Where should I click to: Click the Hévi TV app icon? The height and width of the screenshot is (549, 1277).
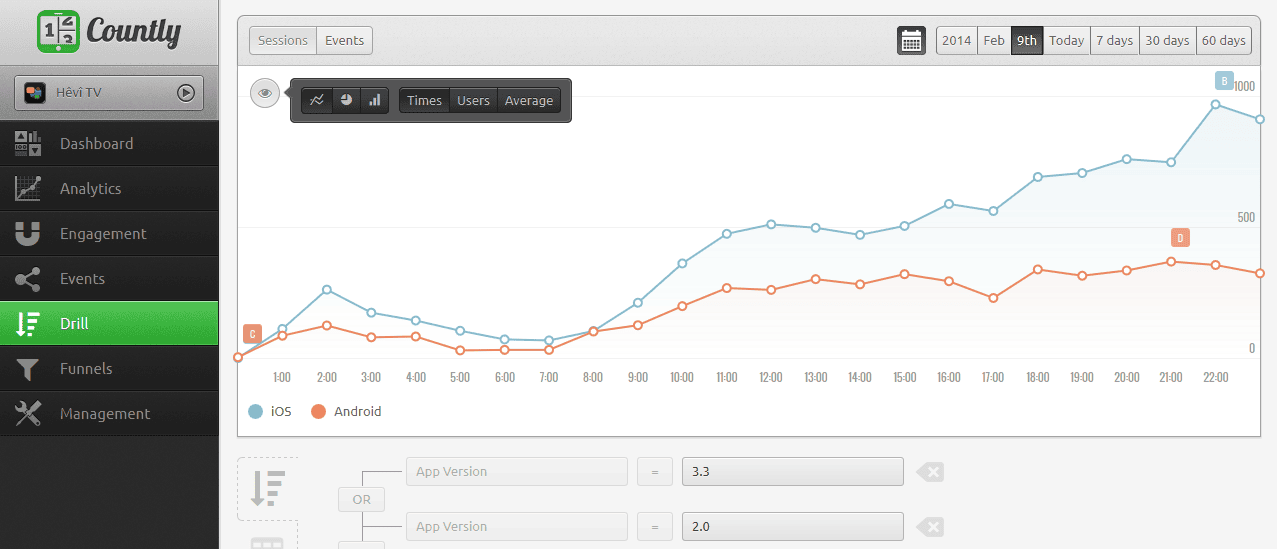coord(35,93)
